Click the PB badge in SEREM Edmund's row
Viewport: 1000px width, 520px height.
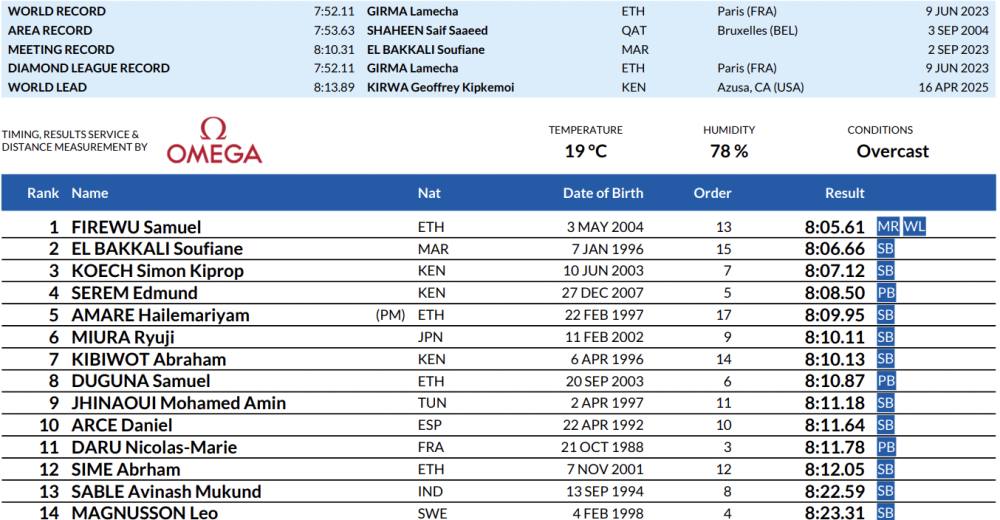coord(886,293)
